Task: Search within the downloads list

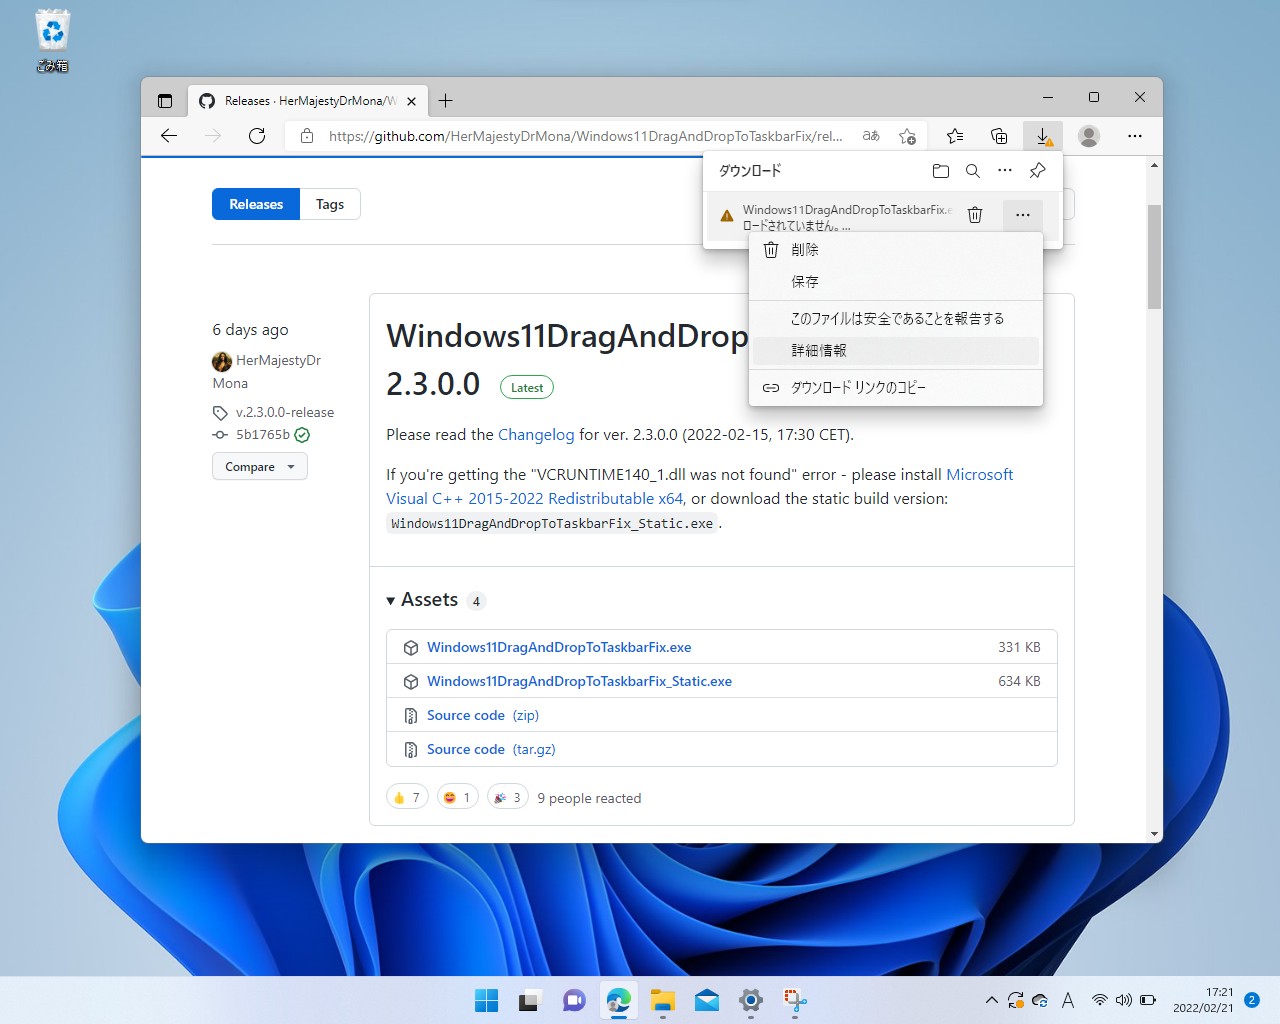Action: (972, 170)
